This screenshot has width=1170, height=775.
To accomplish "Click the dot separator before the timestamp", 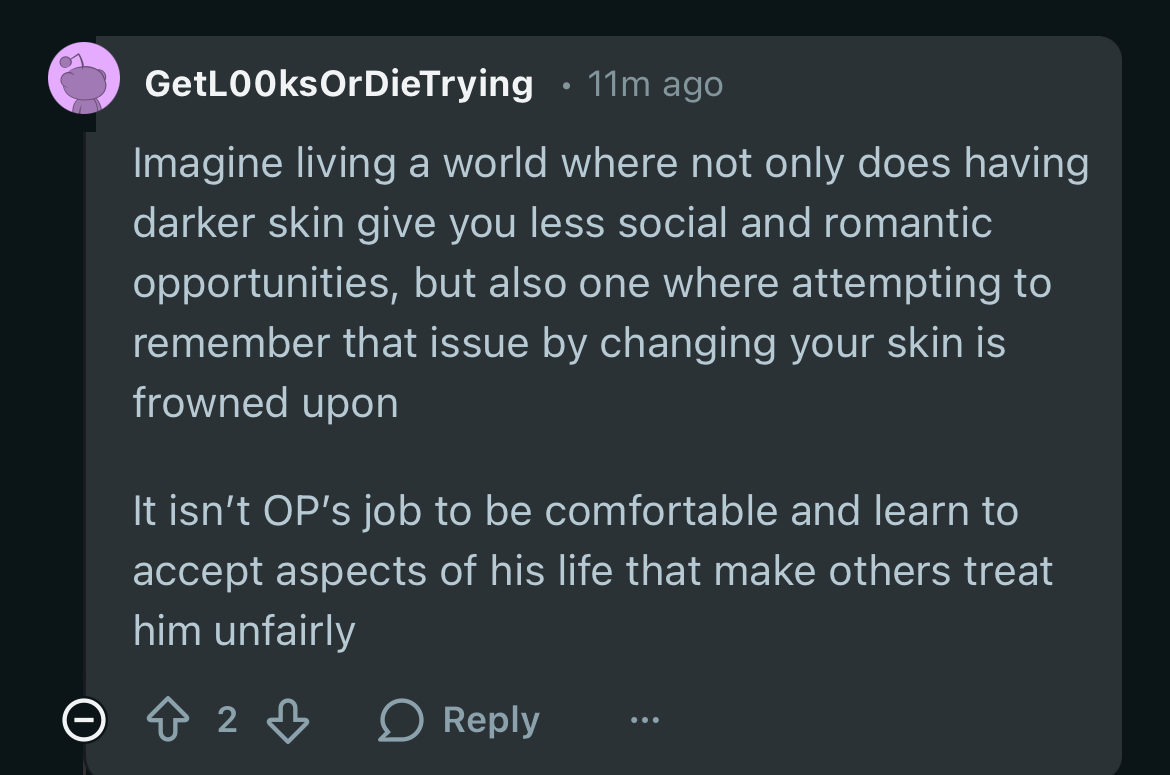I will [x=566, y=86].
